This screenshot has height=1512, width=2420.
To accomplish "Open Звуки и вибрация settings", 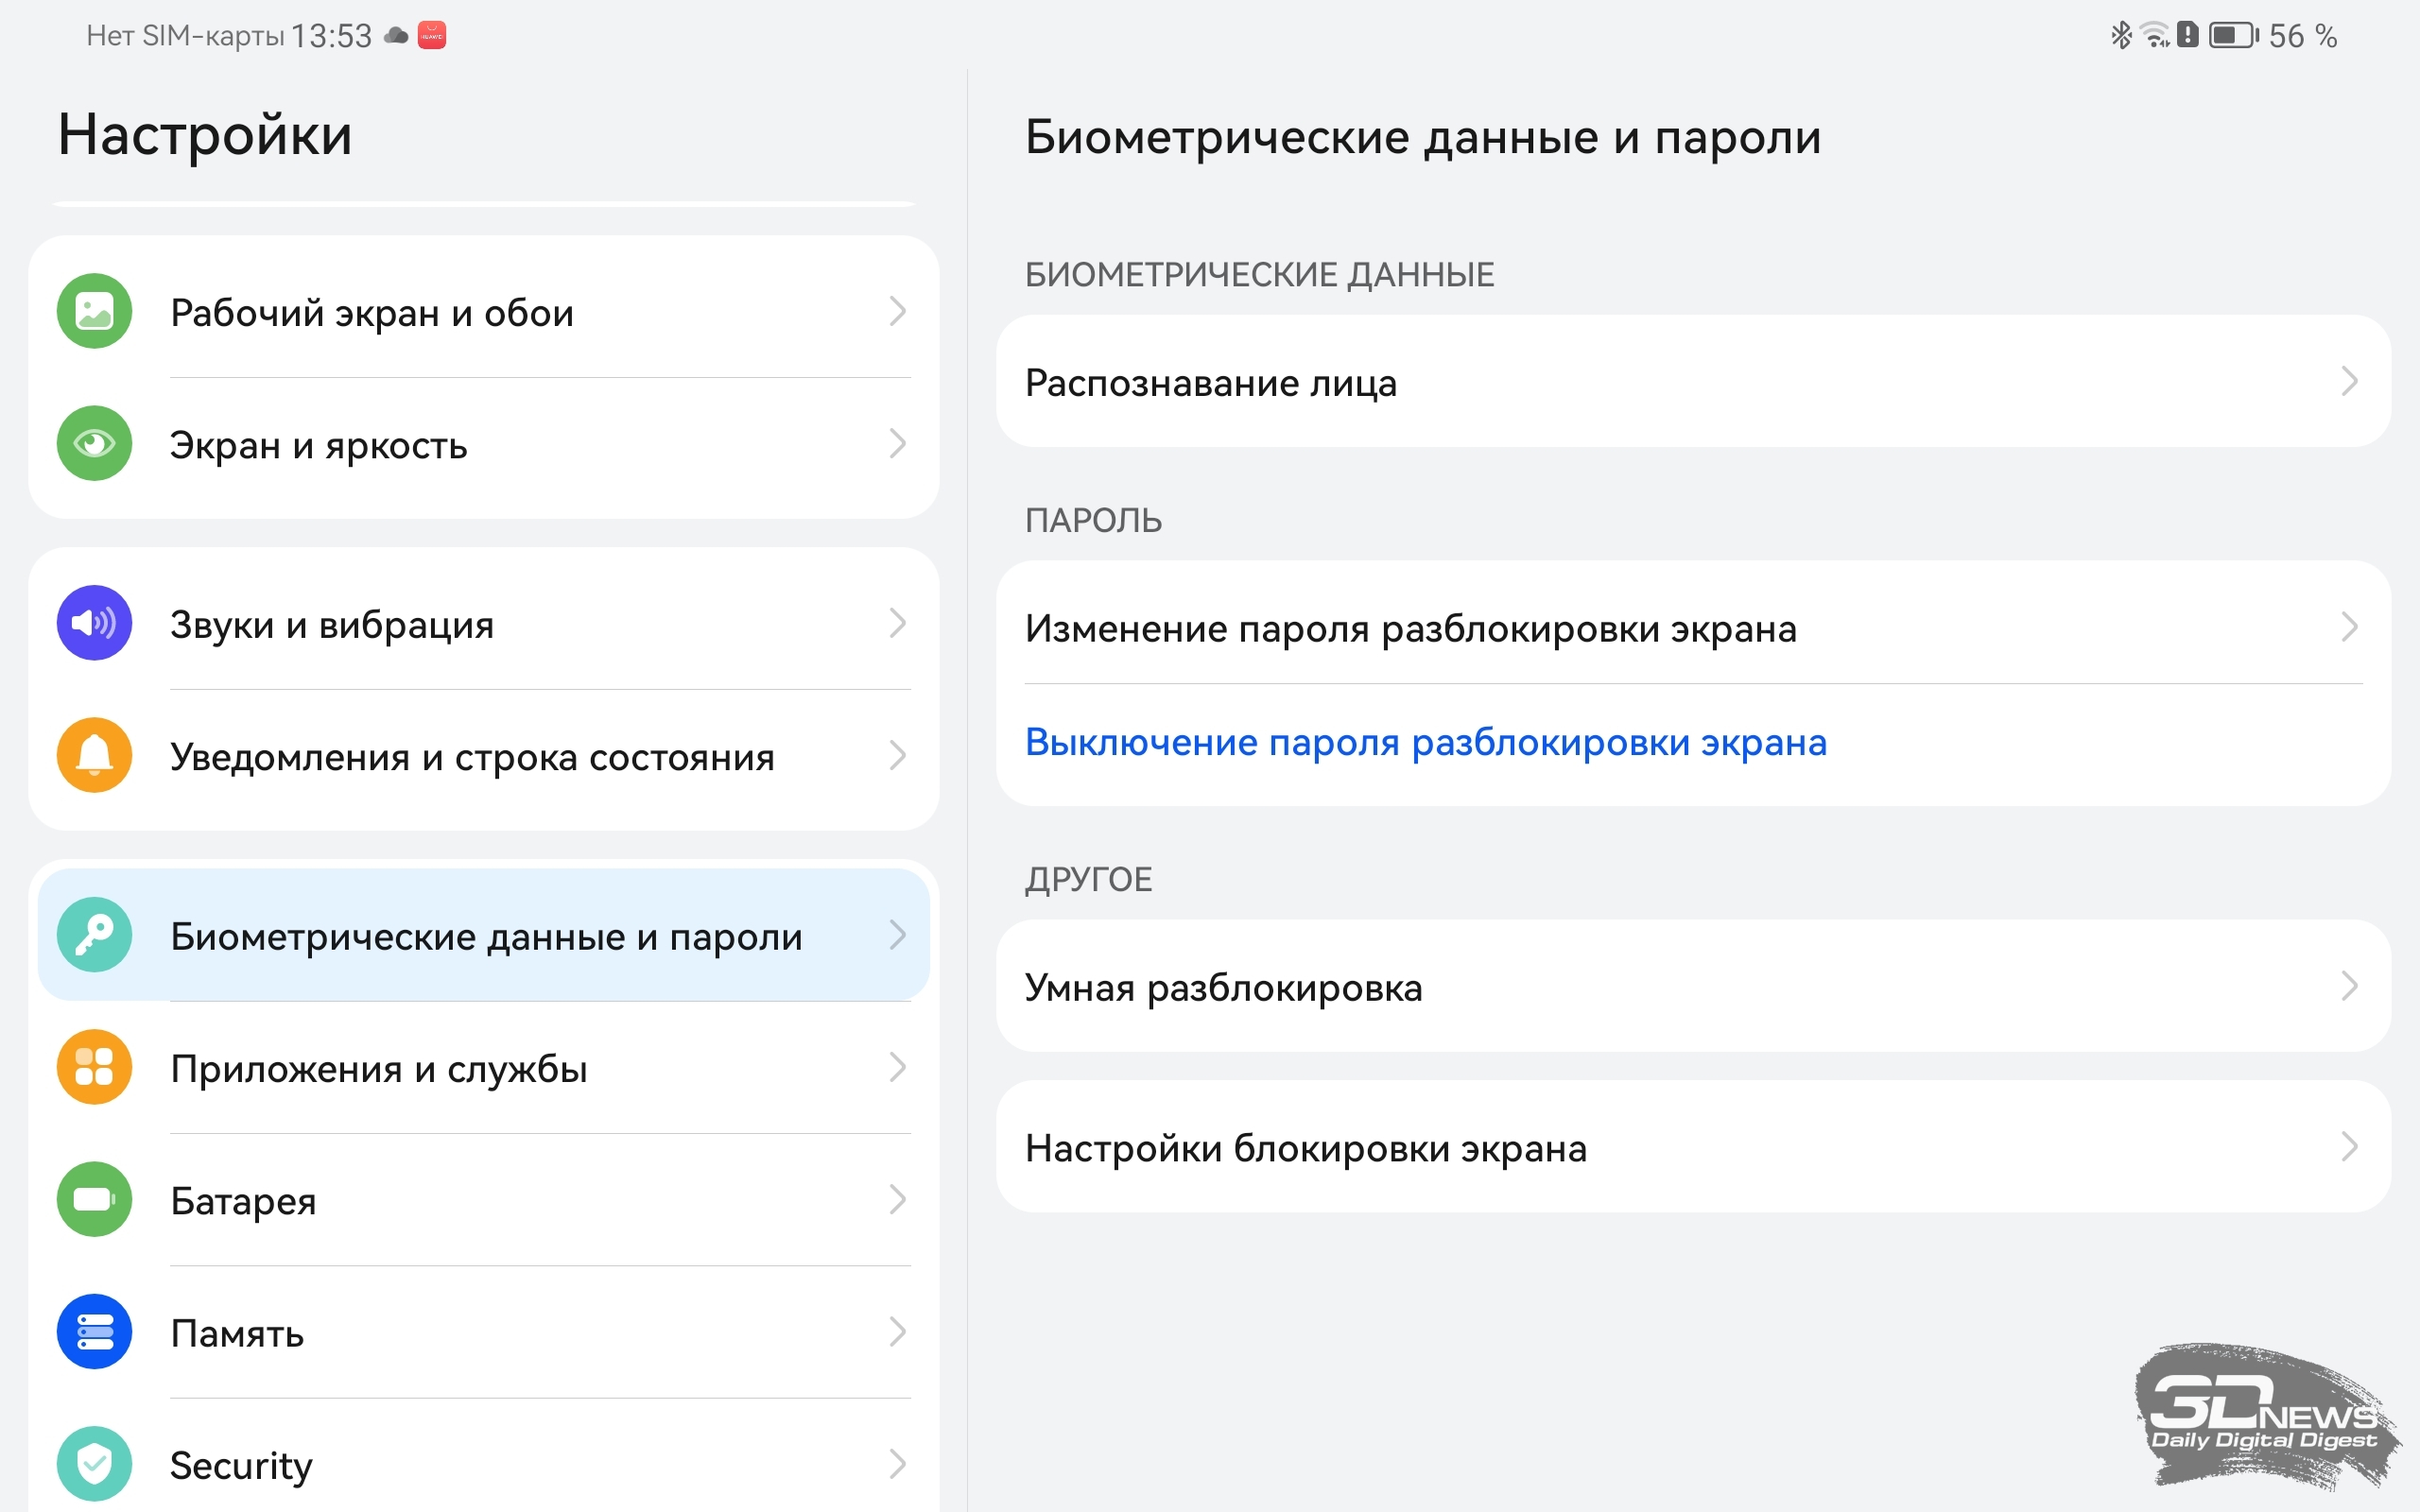I will [484, 624].
